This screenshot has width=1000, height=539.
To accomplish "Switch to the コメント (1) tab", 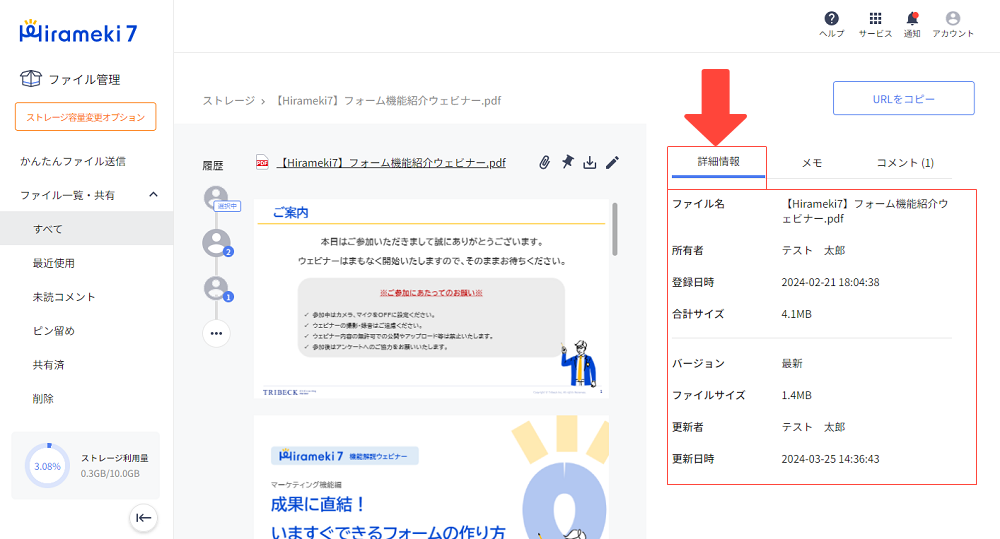I will coord(904,163).
